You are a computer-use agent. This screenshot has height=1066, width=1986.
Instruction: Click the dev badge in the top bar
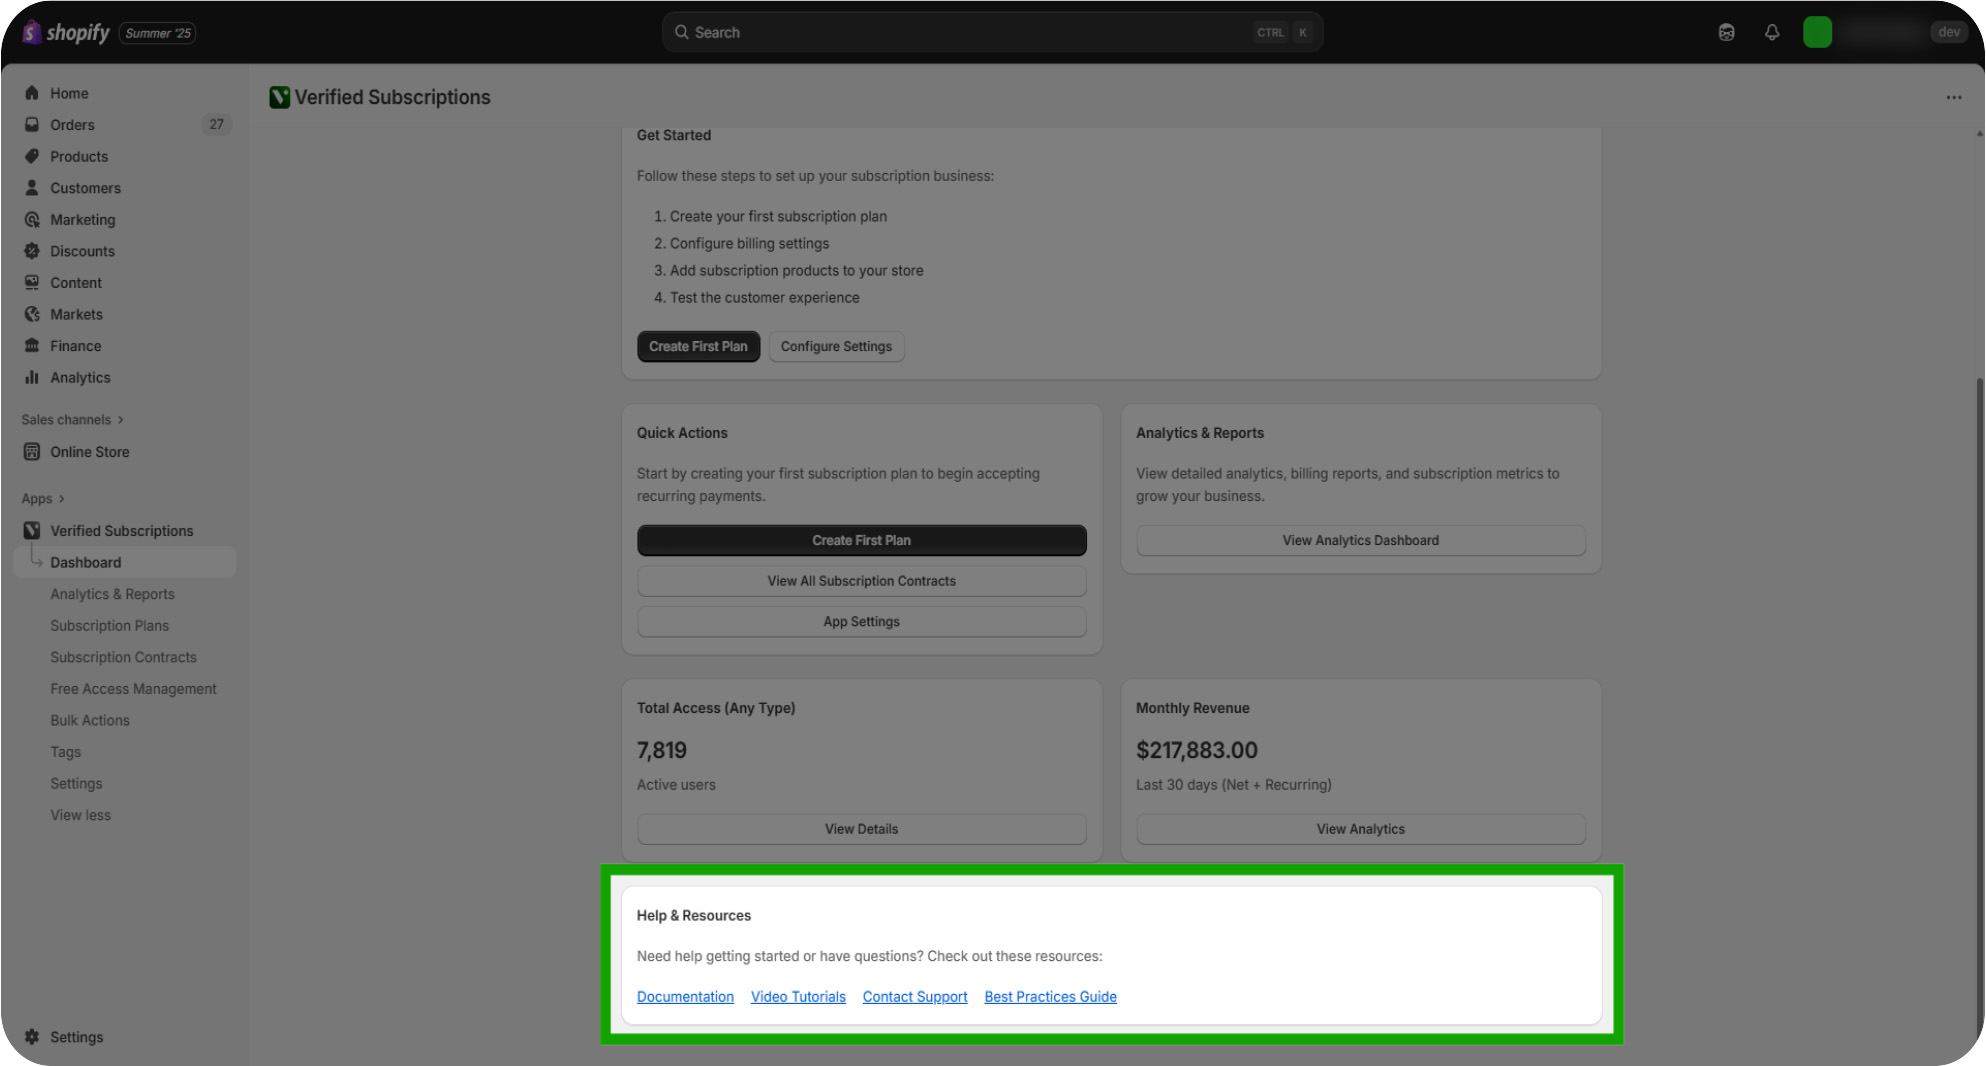coord(1949,32)
